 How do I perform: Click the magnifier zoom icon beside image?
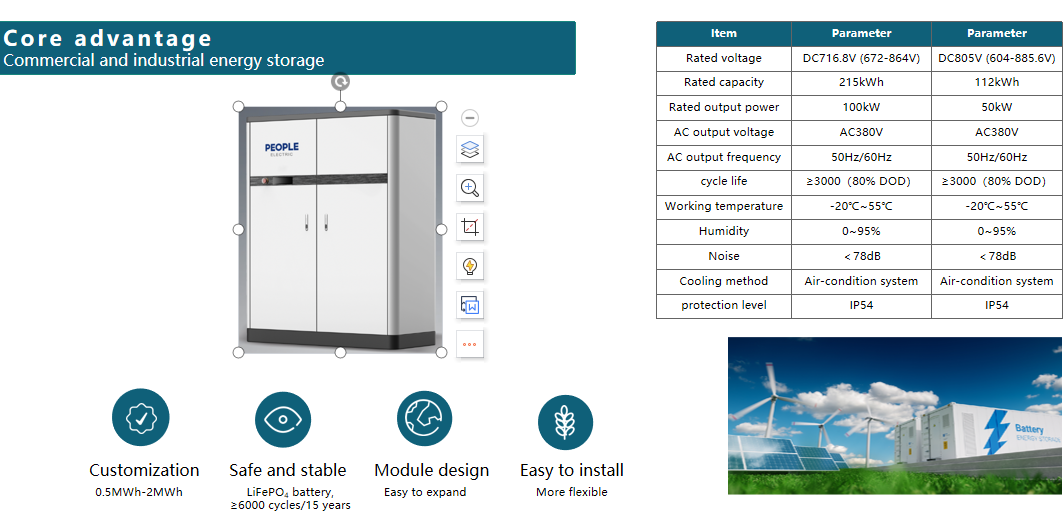tap(470, 188)
